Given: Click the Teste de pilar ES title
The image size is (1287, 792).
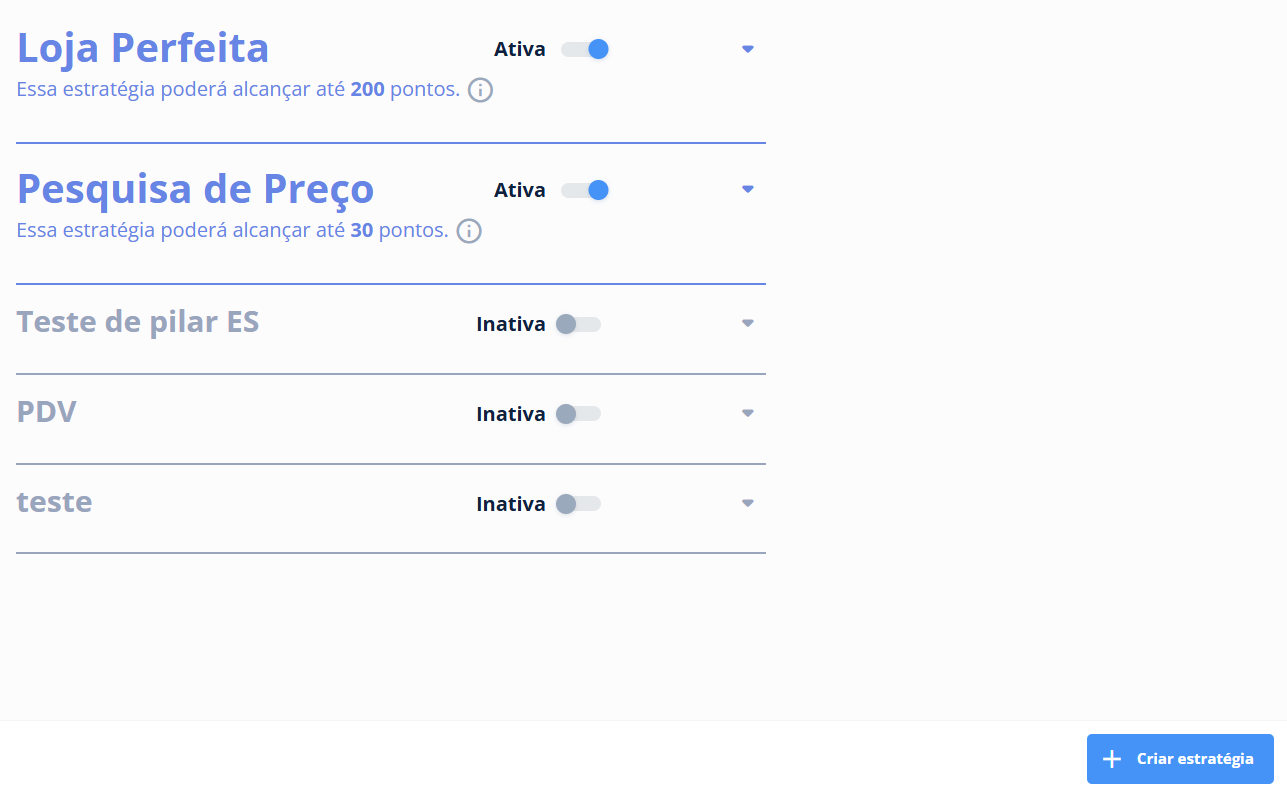Looking at the screenshot, I should click(138, 322).
